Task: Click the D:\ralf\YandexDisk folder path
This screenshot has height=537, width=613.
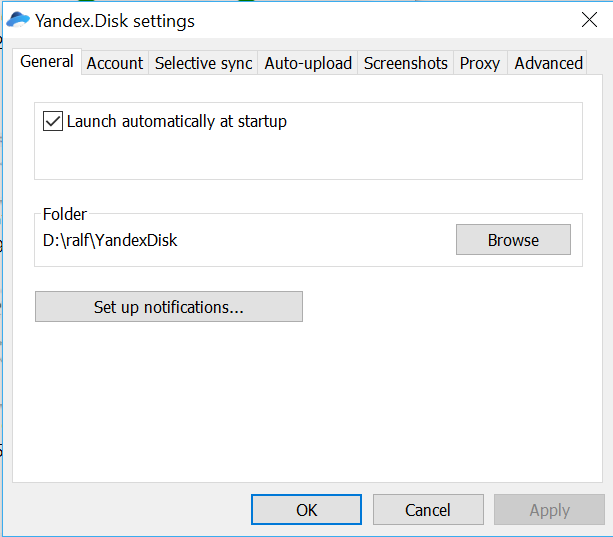Action: 110,240
